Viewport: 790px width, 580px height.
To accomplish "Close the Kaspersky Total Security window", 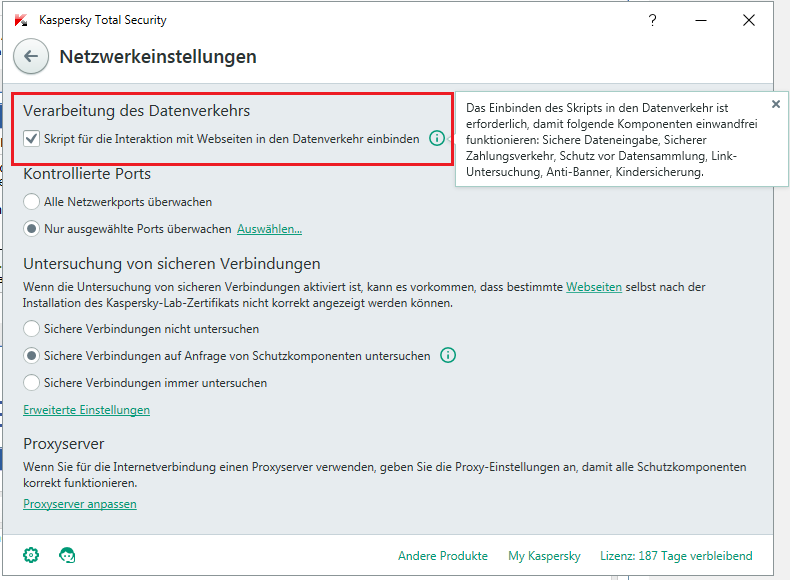I will click(749, 20).
